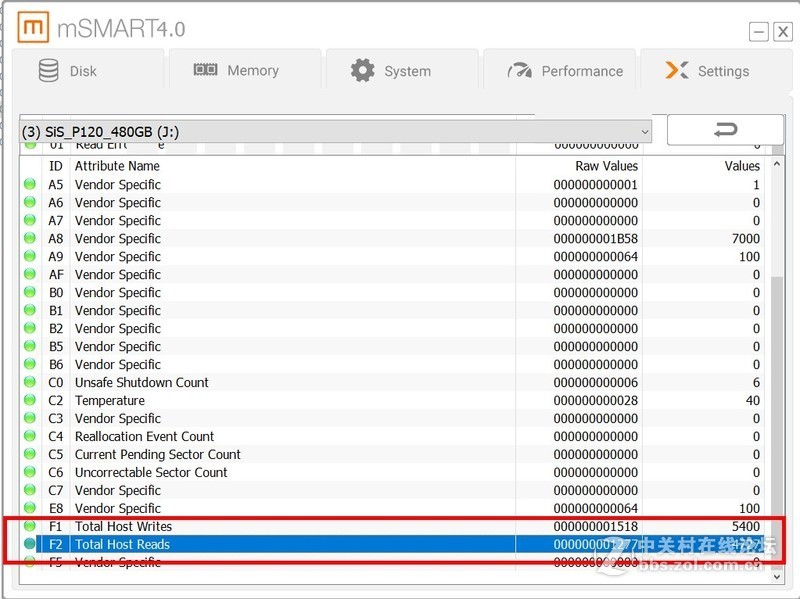Click green status dot for Total Host Writes
Viewport: 800px width, 599px height.
click(x=30, y=526)
